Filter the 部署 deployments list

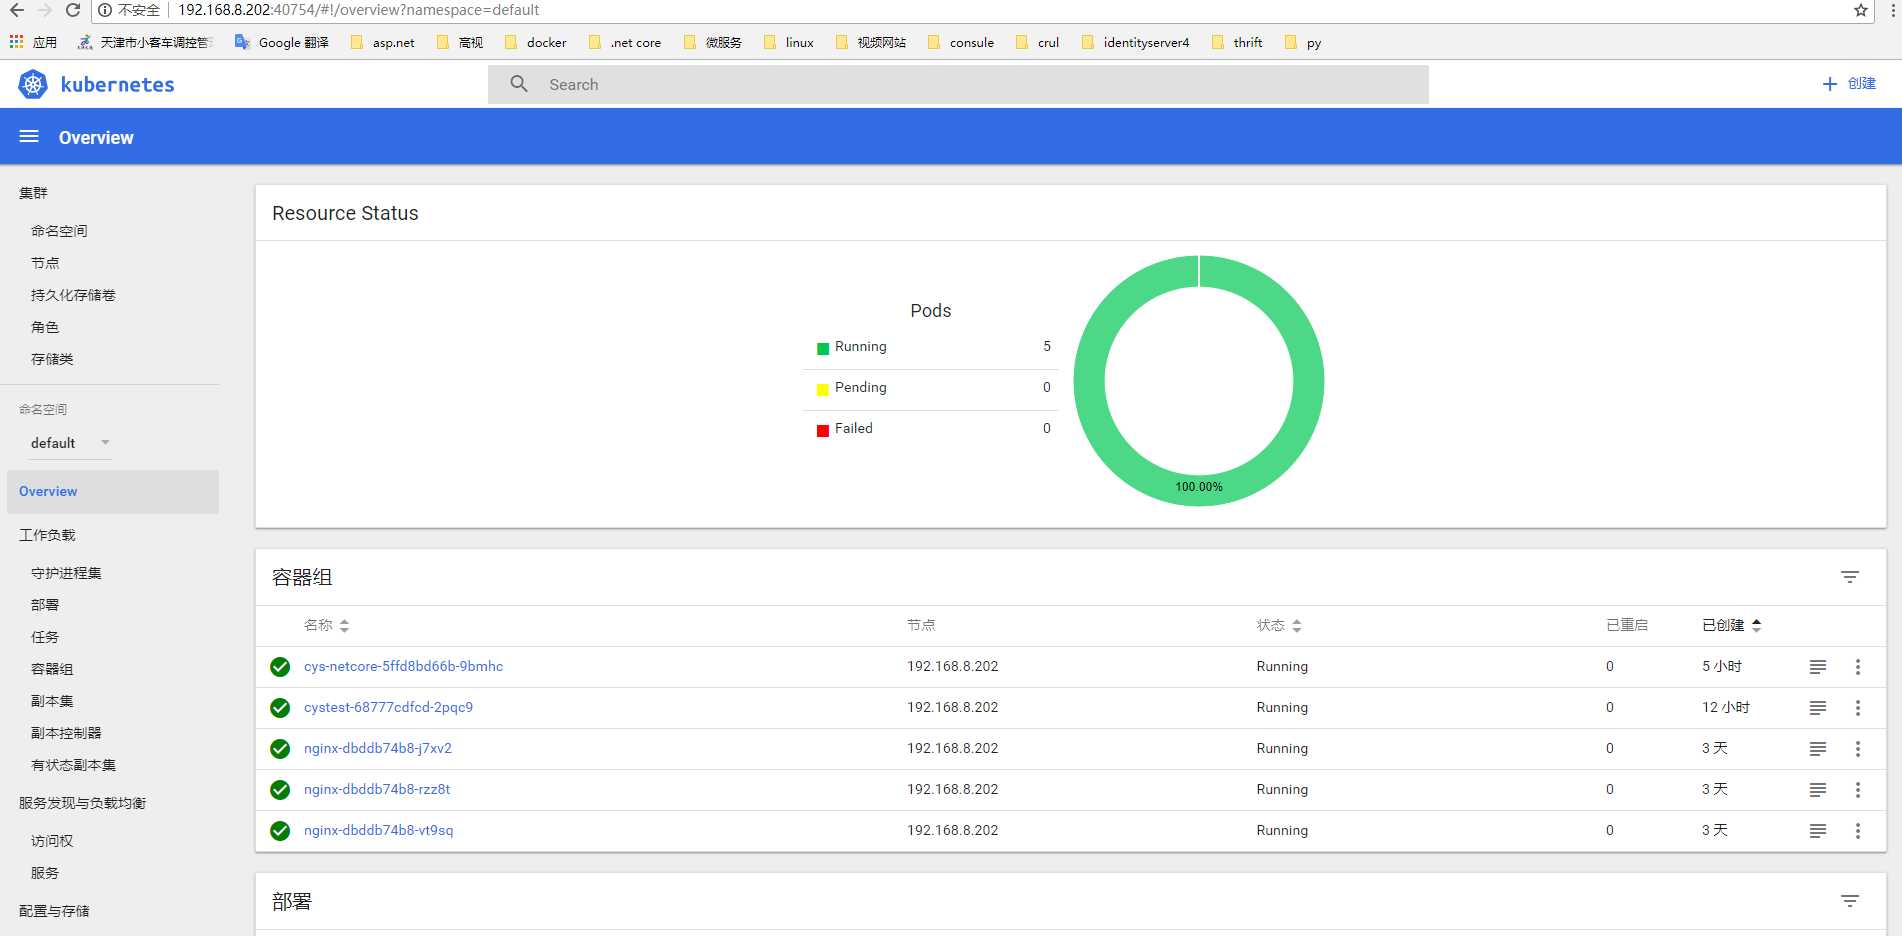(1849, 901)
